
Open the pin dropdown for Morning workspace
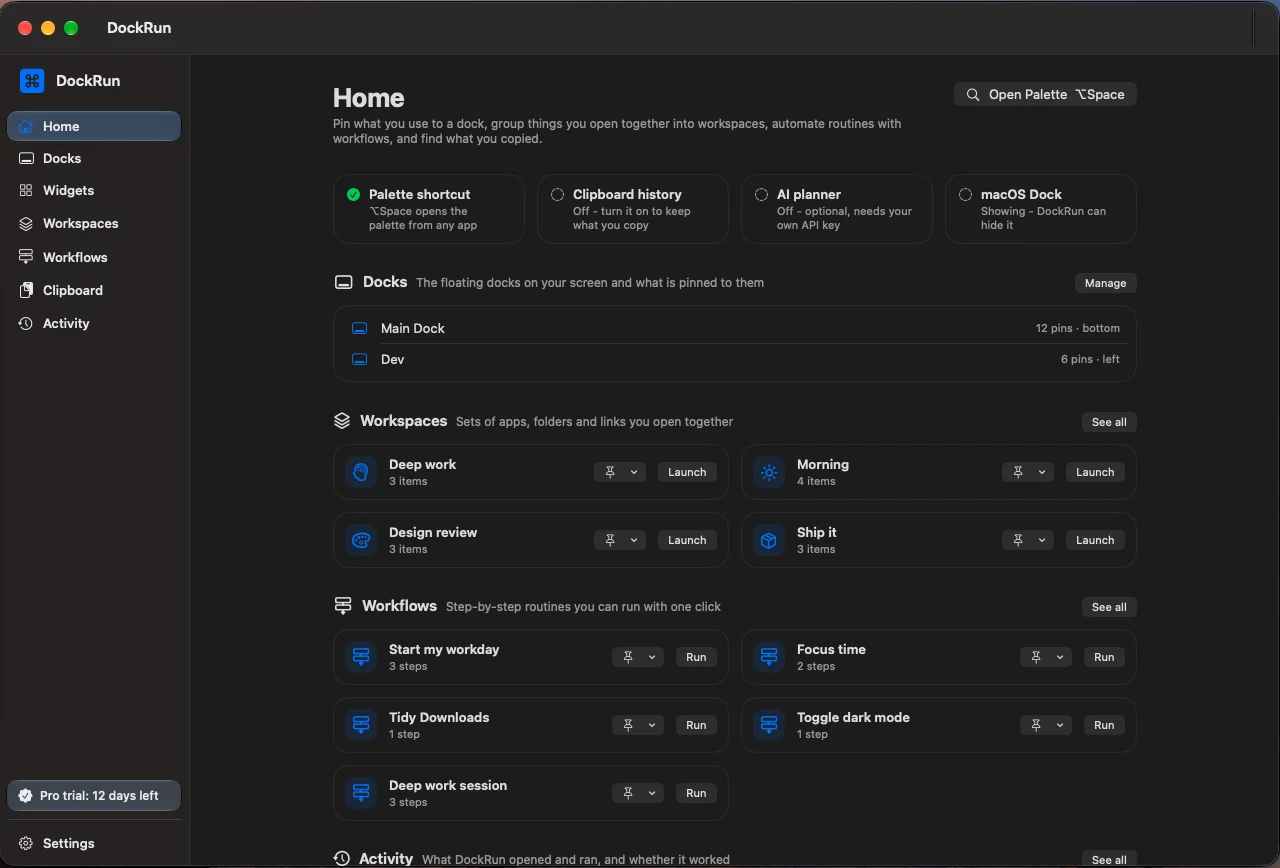pyautogui.click(x=1028, y=472)
